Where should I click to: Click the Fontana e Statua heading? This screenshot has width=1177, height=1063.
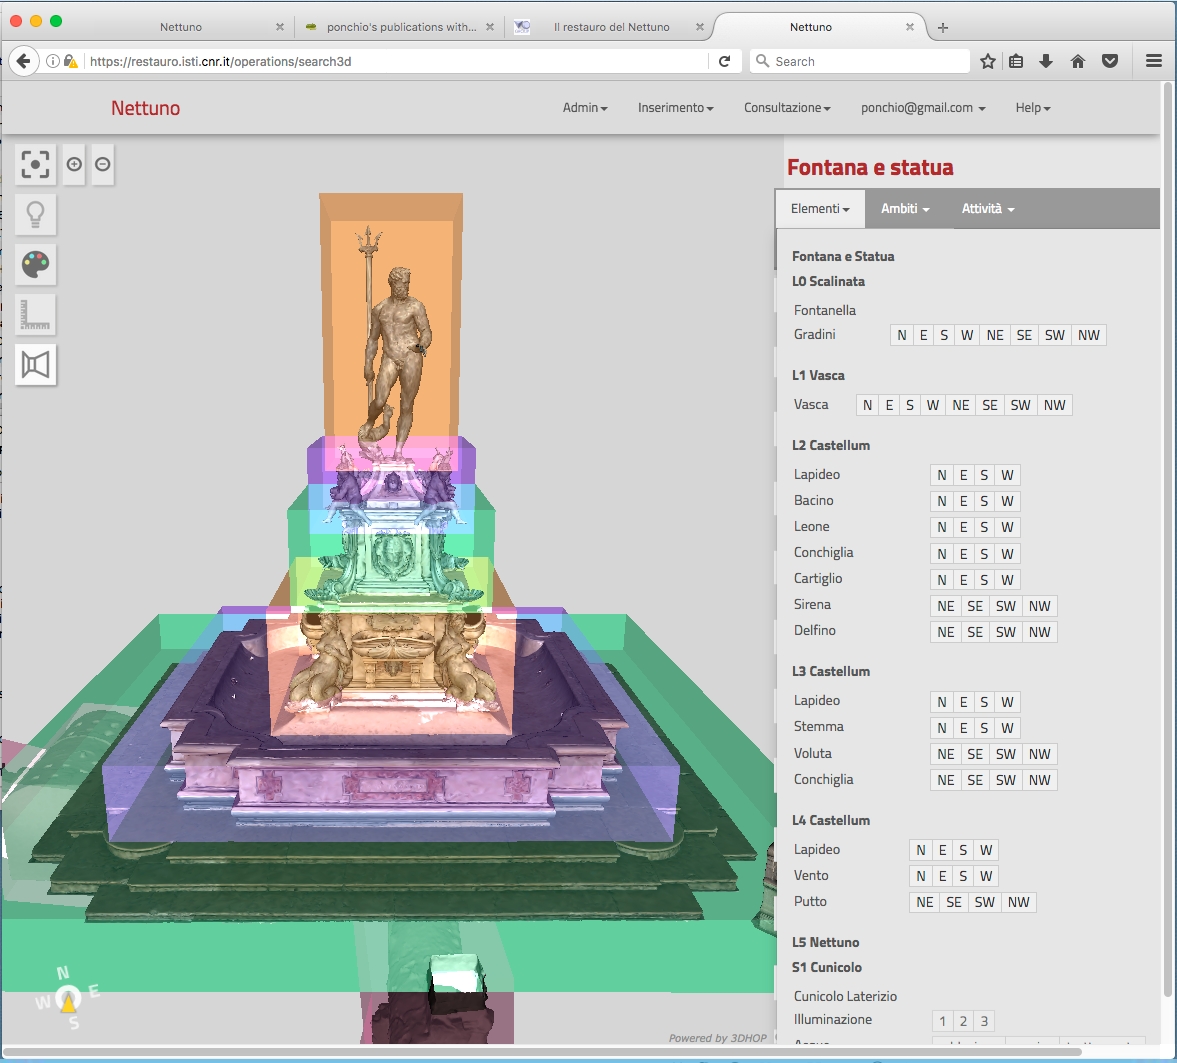tap(843, 257)
